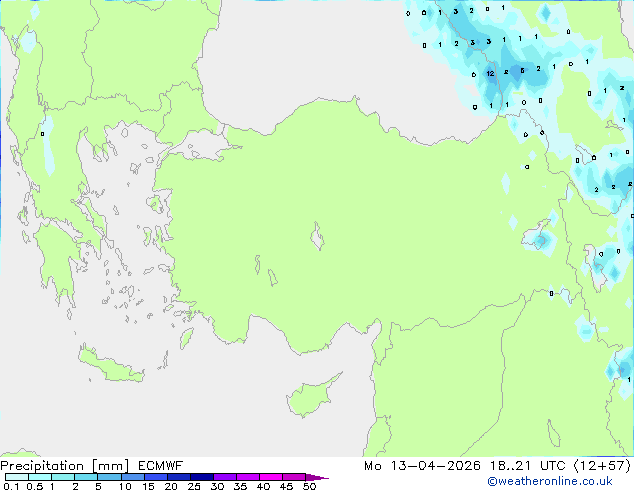
Task: Click the legend label '50'
Action: coord(310,486)
